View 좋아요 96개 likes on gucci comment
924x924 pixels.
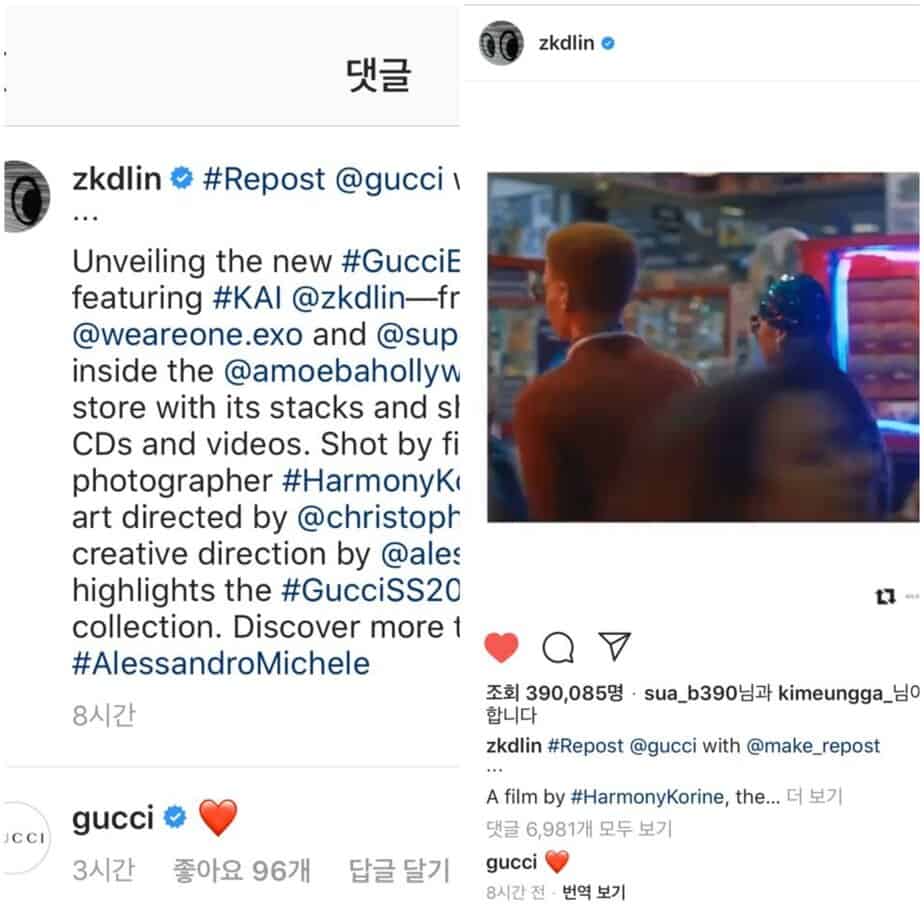coord(241,870)
